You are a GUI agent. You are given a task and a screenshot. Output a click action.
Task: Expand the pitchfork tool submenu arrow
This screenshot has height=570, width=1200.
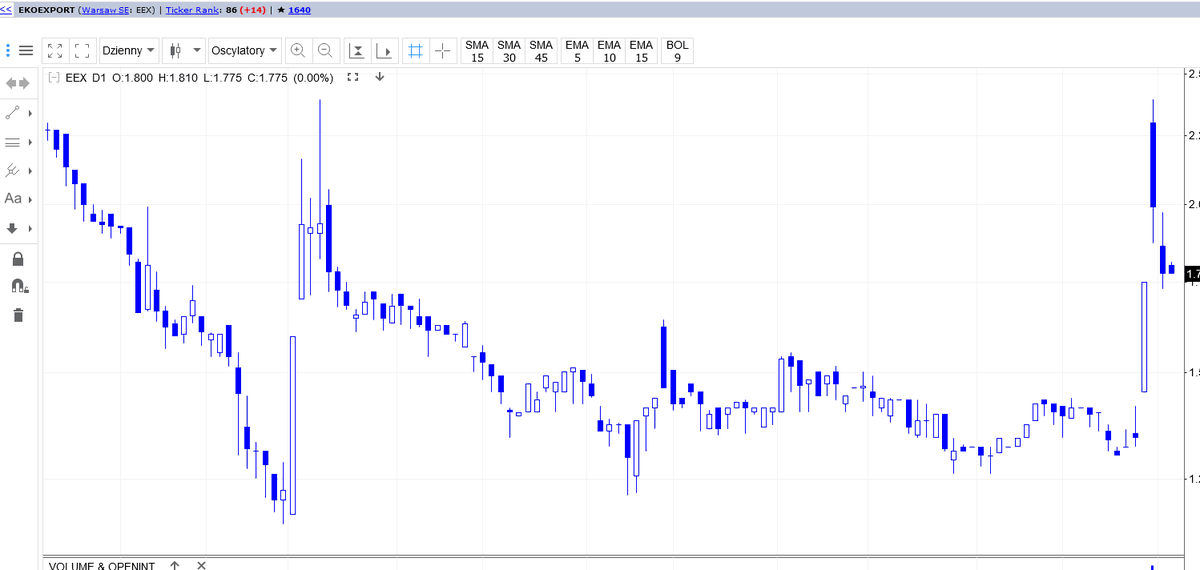(31, 171)
